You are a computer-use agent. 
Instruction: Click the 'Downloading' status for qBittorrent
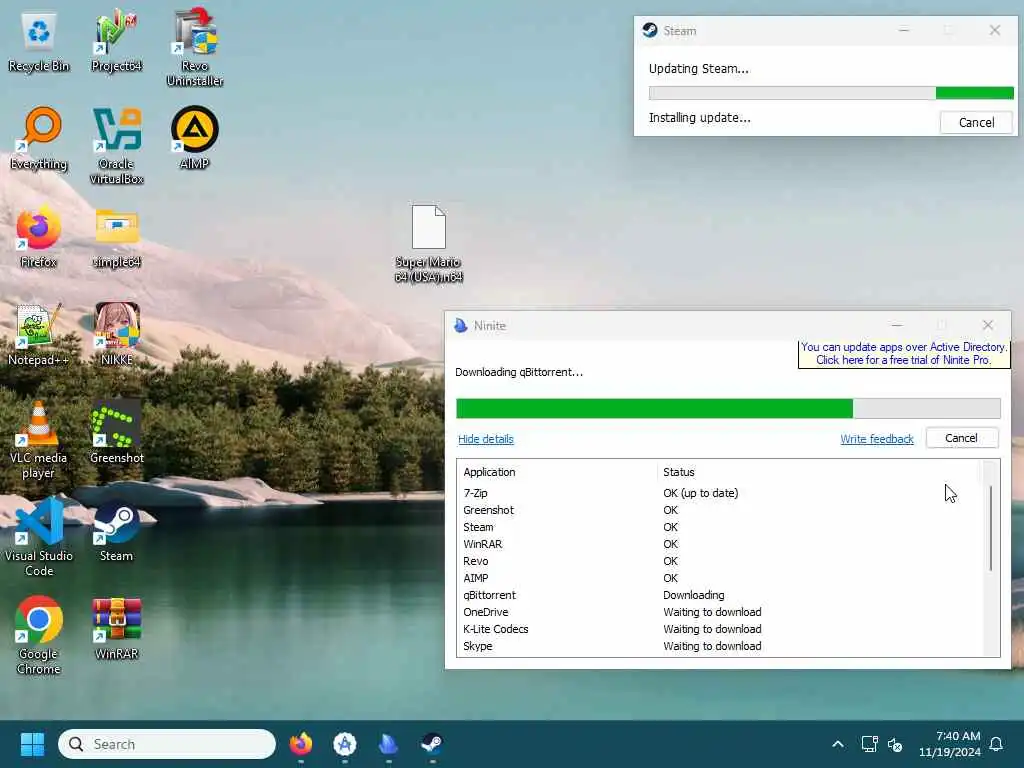(694, 595)
